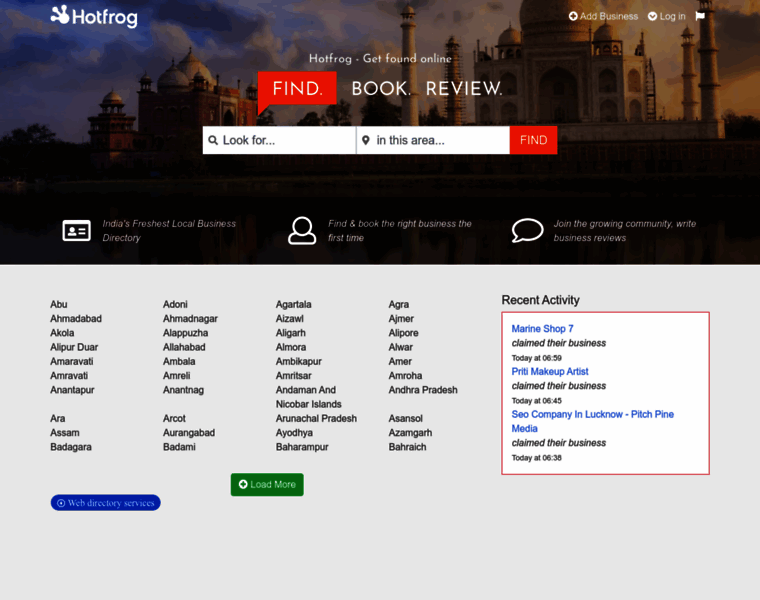760x600 pixels.
Task: Click the location pin icon
Action: [x=366, y=140]
